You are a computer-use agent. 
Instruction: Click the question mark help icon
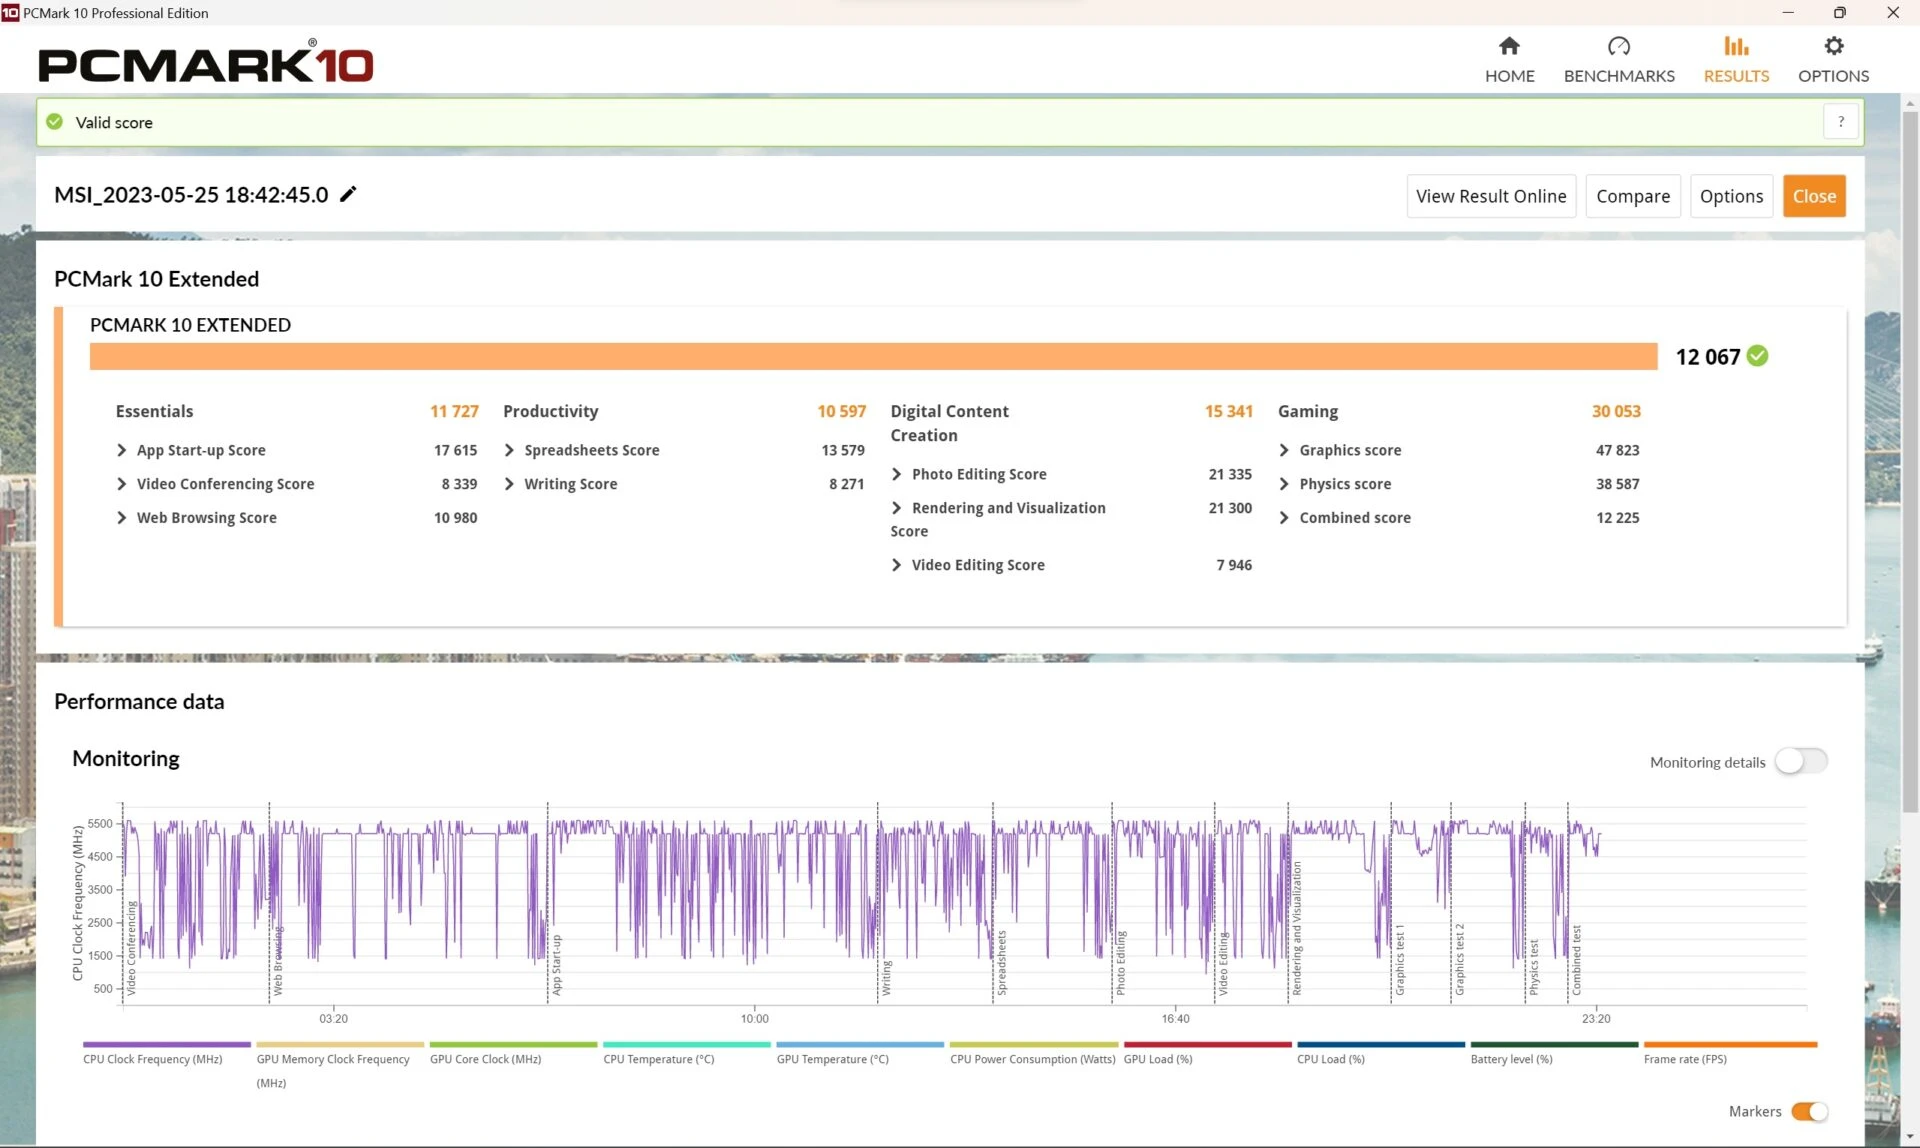coord(1841,122)
